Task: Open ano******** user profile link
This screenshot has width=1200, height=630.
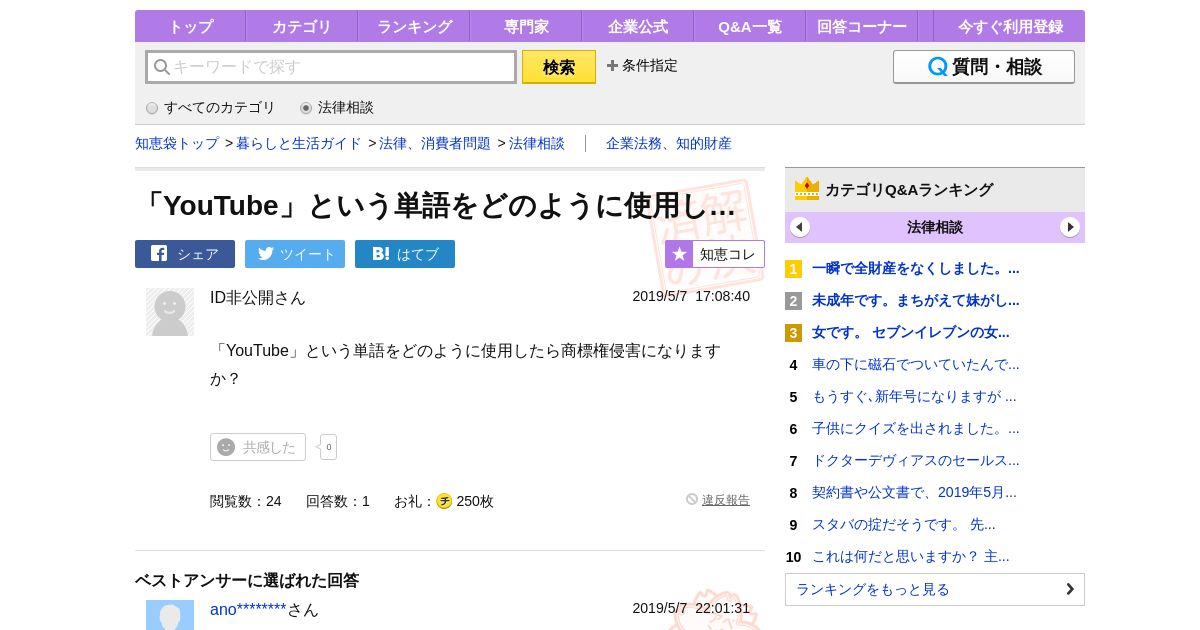Action: [248, 609]
